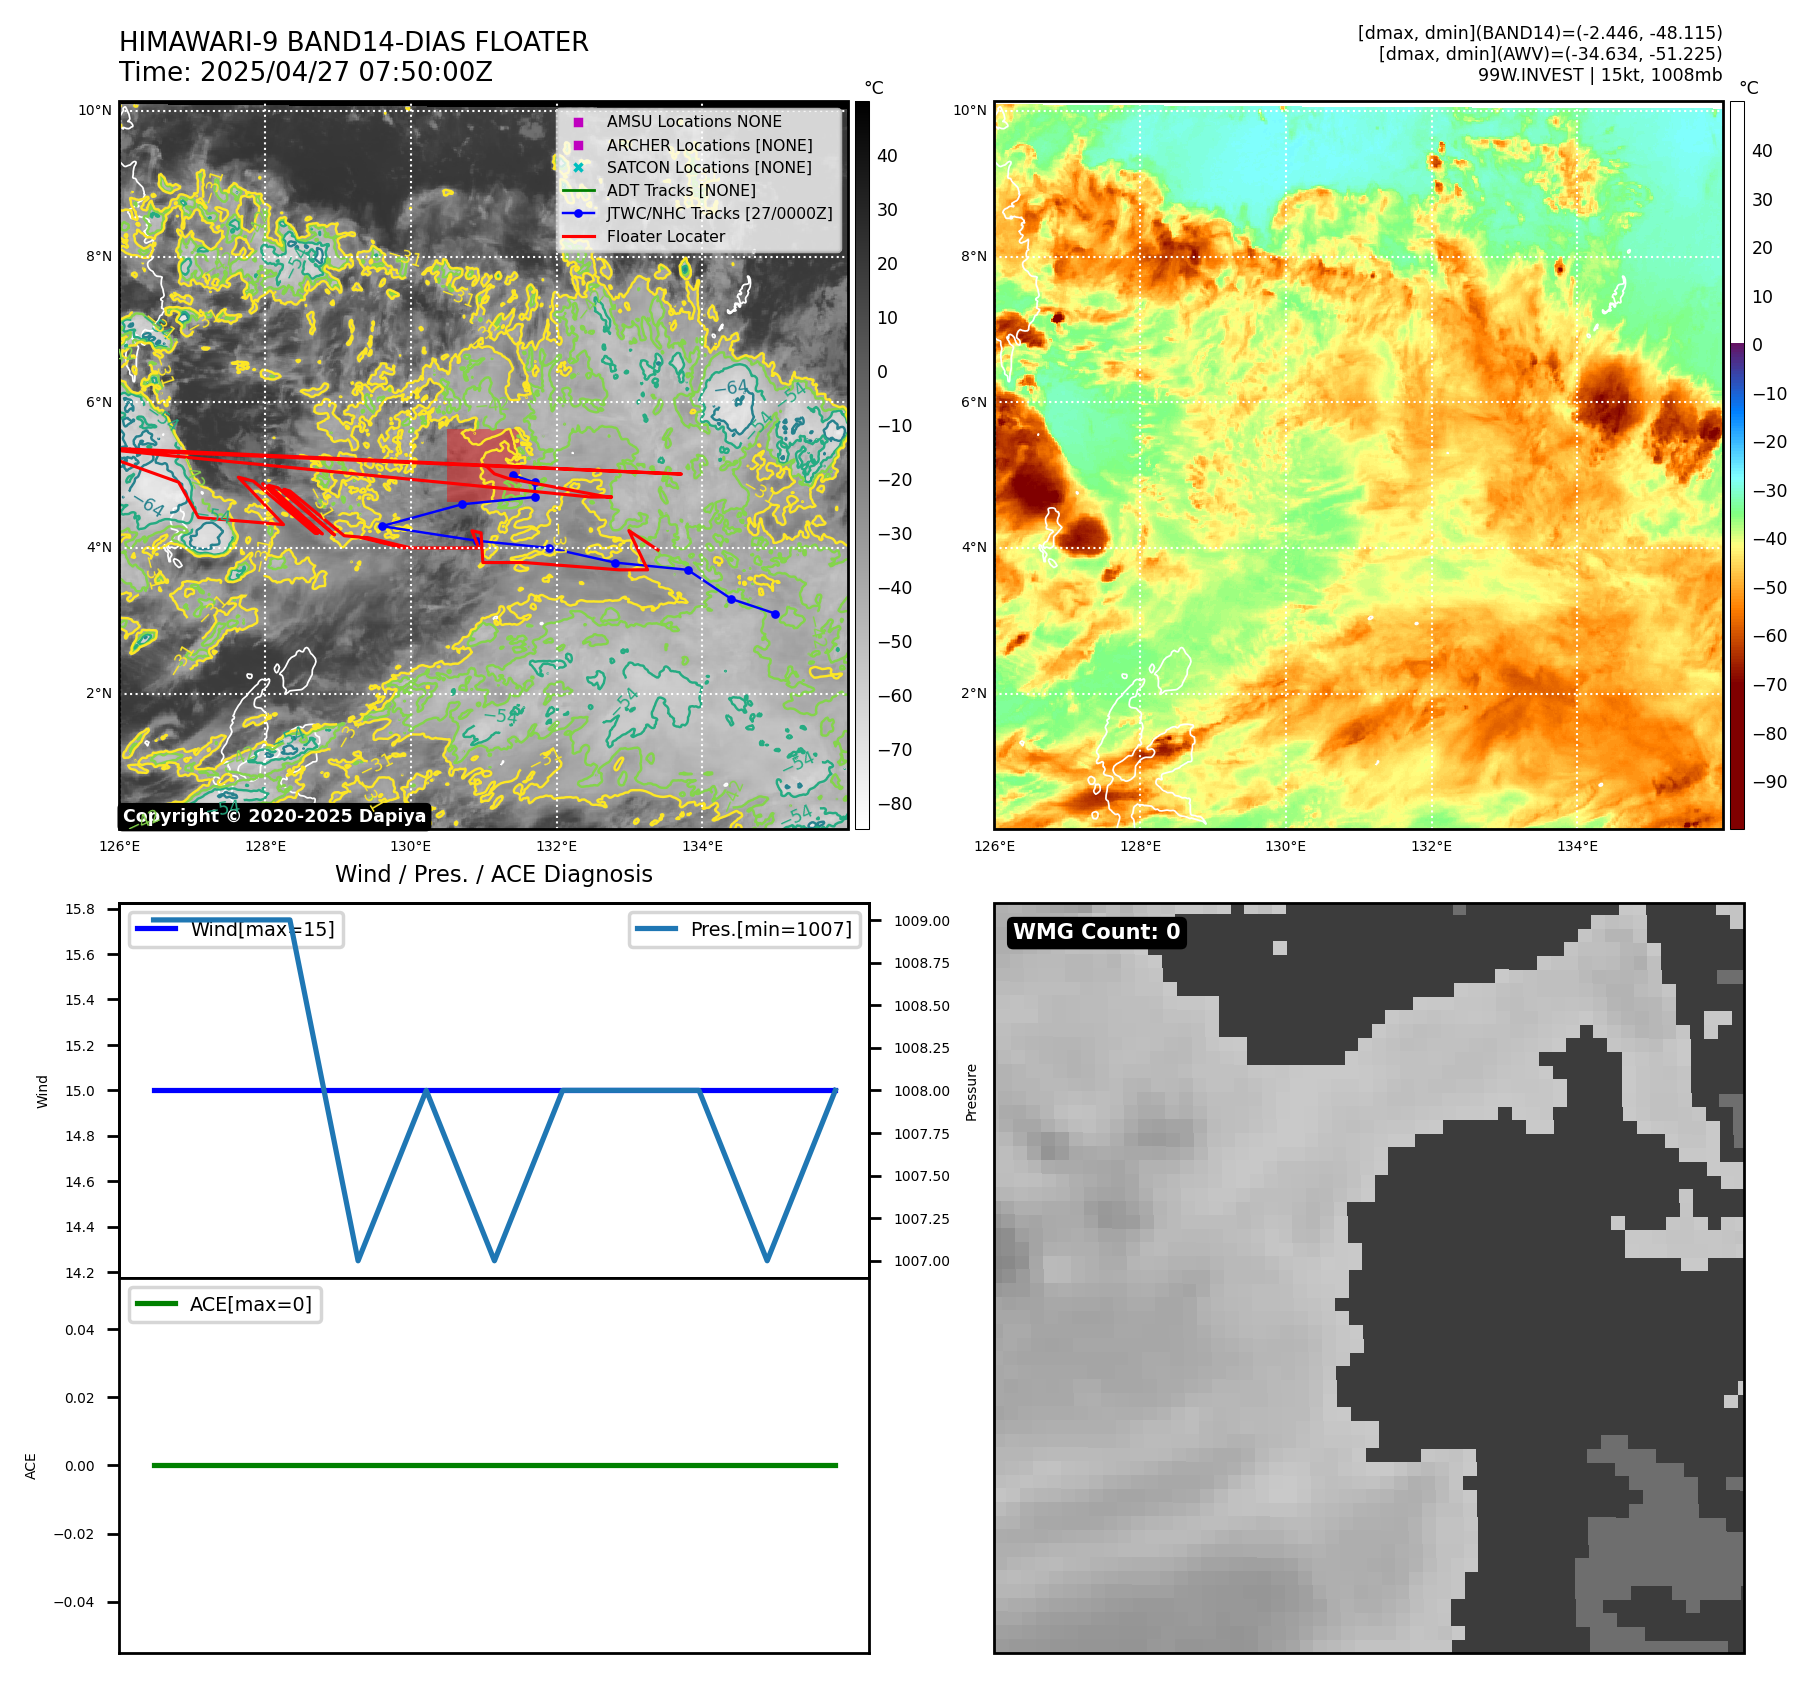Click the ACE[max=0] legend text
Screen dimensions: 1813x1690
[251, 1304]
